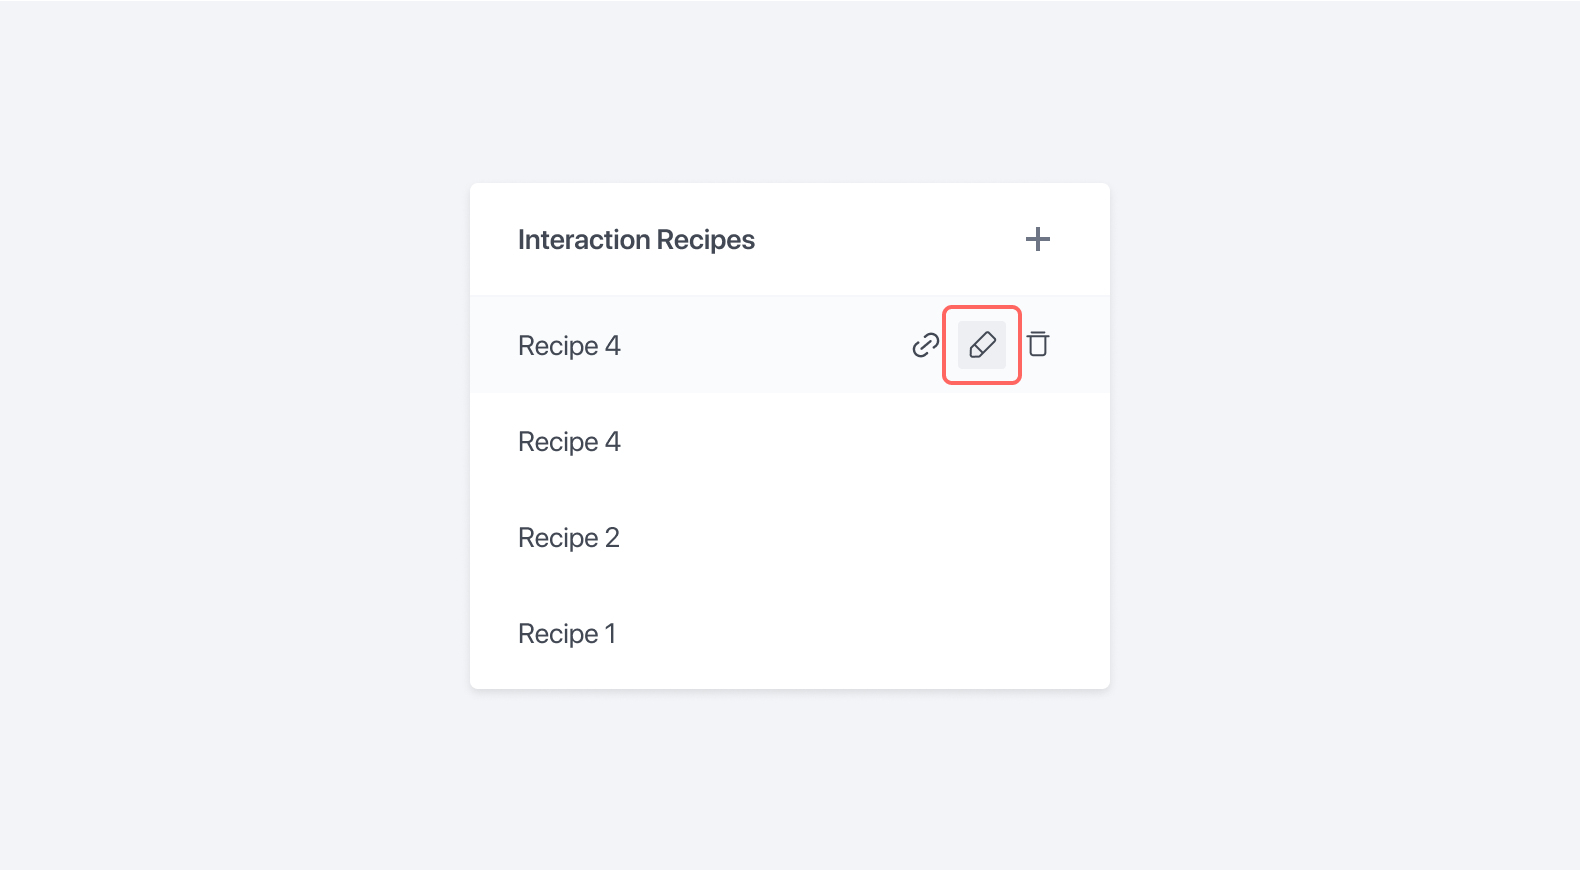Remove the top recipe via the bin icon
Viewport: 1580px width, 870px height.
click(x=1038, y=345)
